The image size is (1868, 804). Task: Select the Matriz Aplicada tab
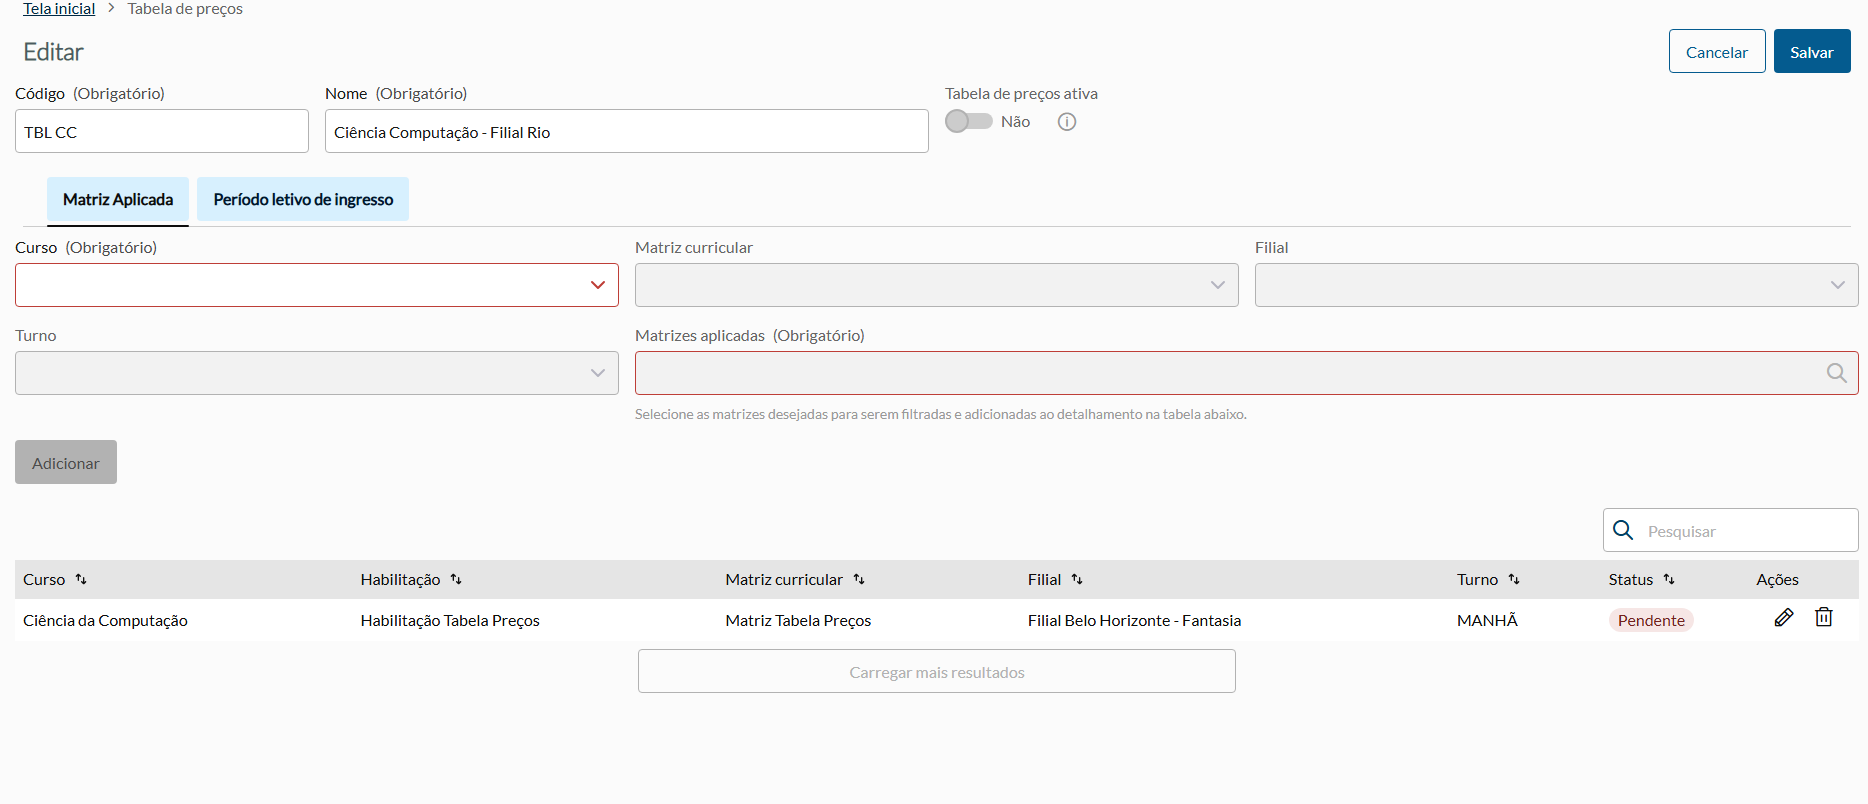118,199
